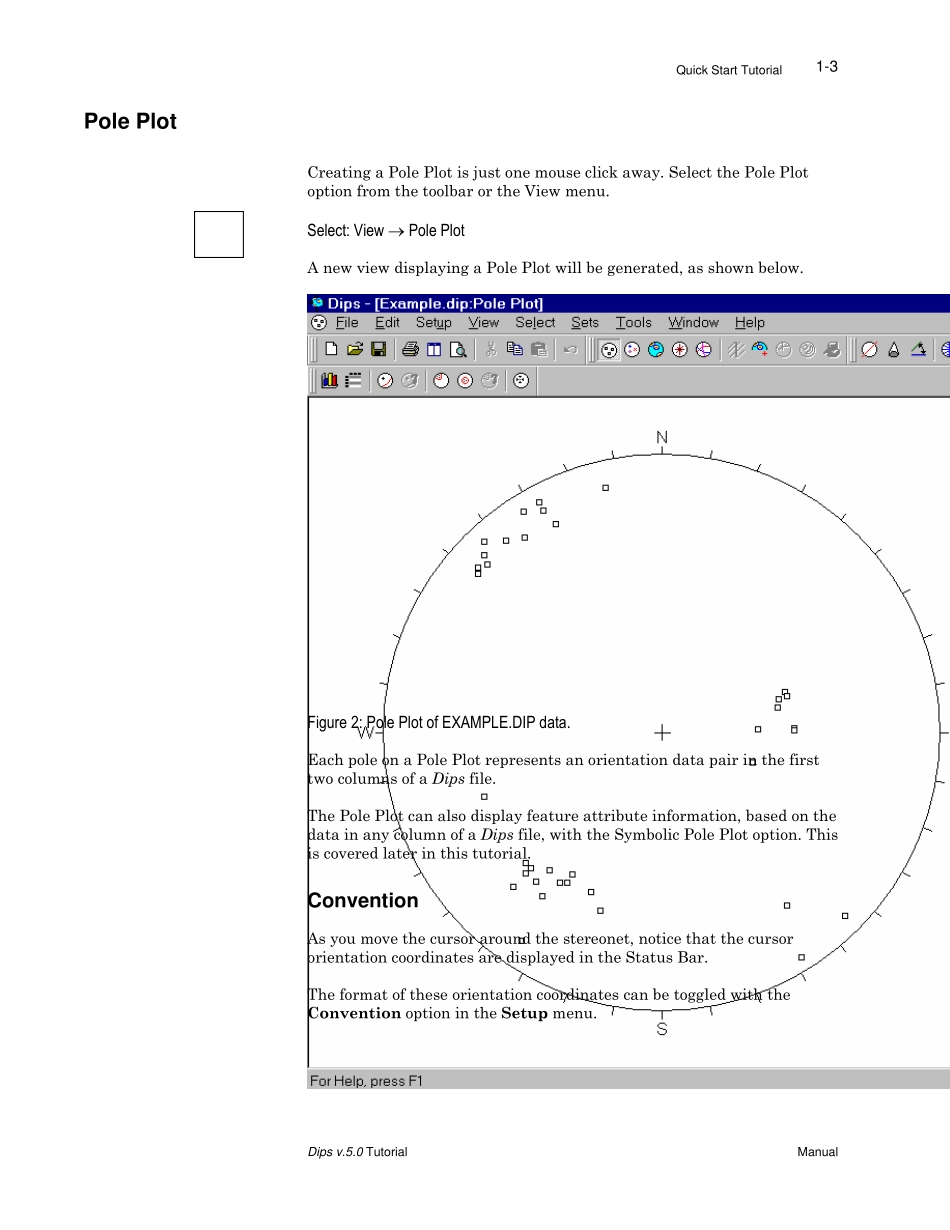Screen dimensions: 950x1230
Task: Click the Undo arrow icon
Action: coord(570,349)
